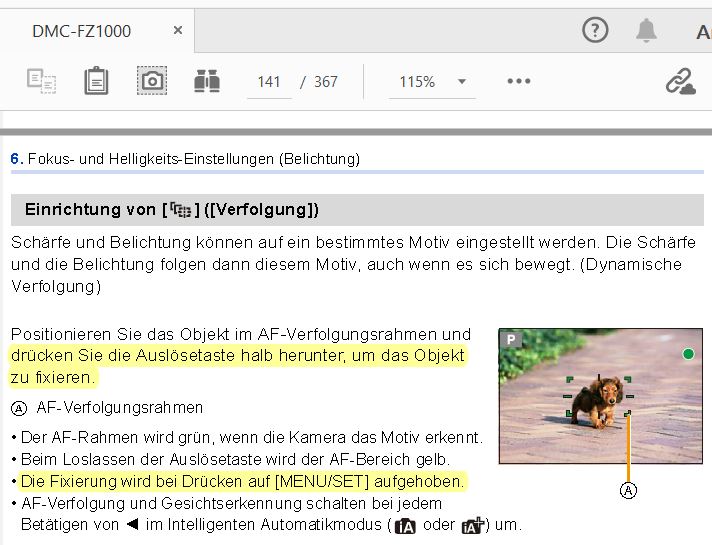Open the Help question mark icon
712x545 pixels.
[x=595, y=30]
